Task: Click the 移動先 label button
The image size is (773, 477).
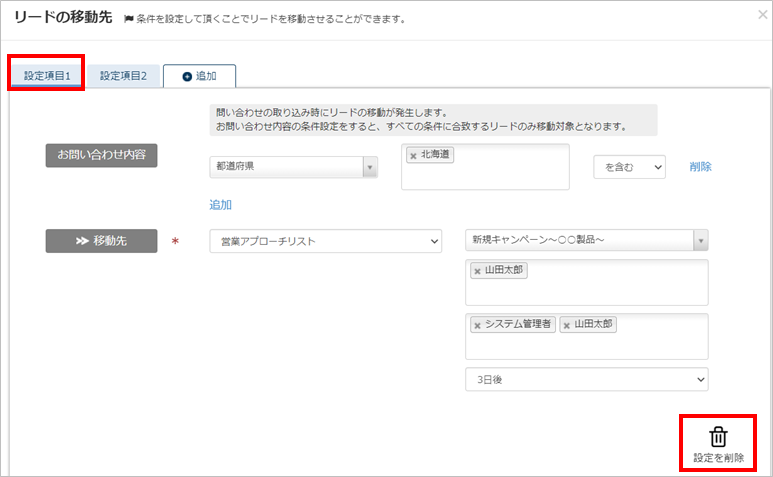Action: (x=101, y=242)
